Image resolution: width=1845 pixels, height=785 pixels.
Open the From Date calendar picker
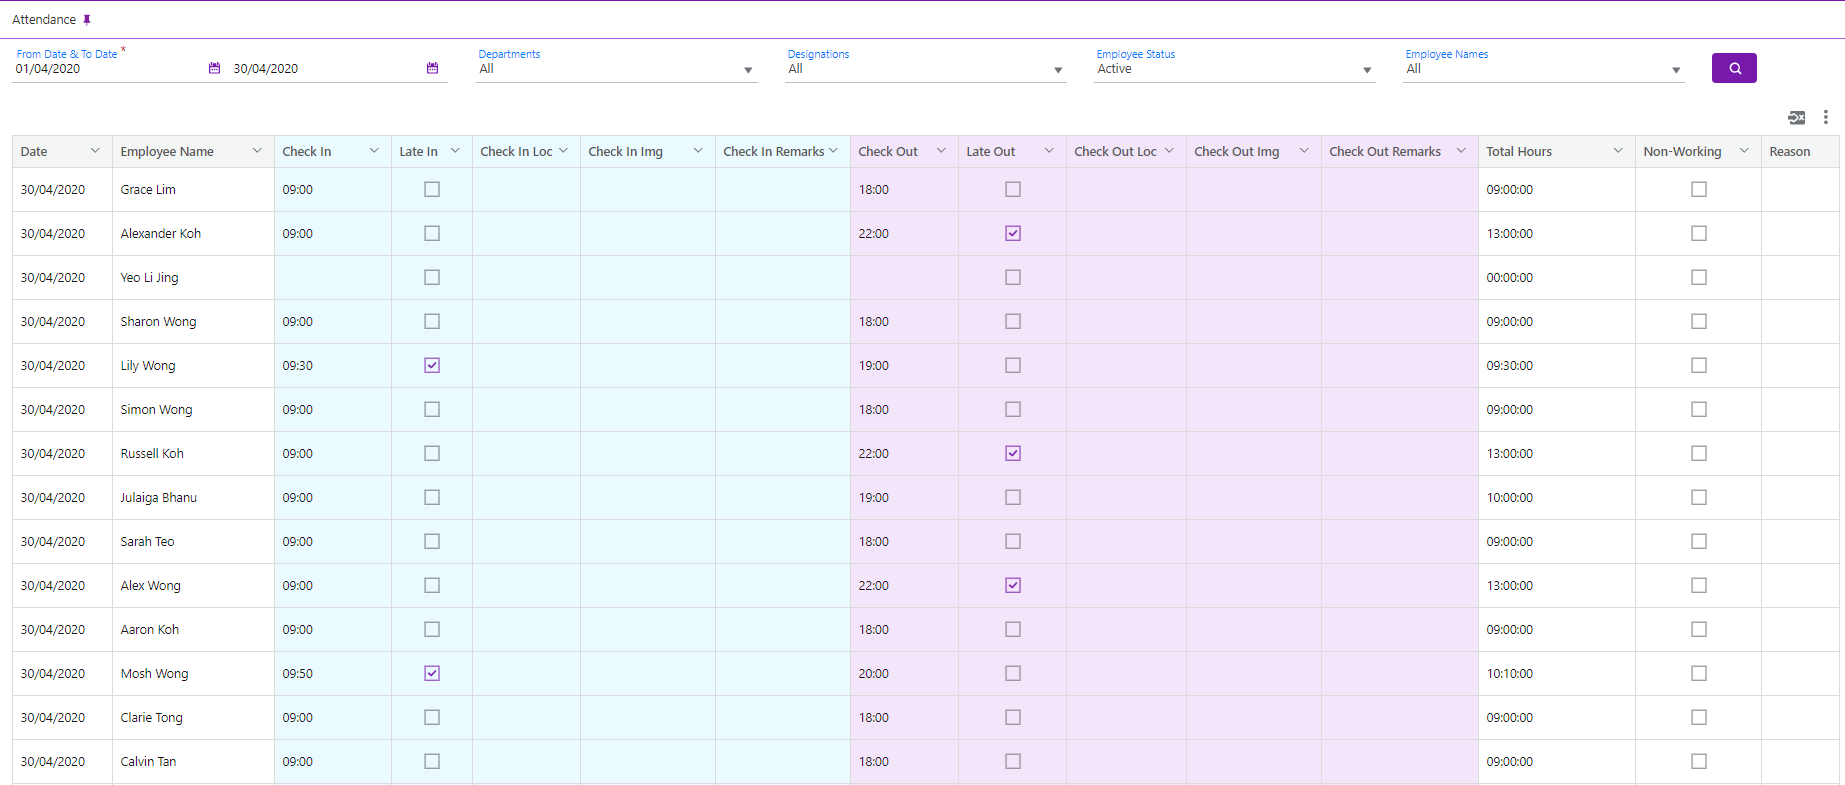[x=214, y=68]
